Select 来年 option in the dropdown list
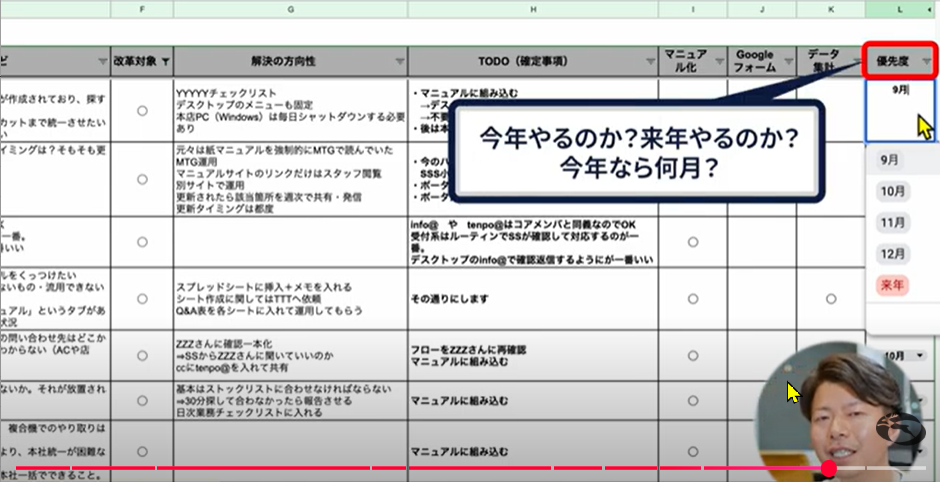 pos(892,285)
